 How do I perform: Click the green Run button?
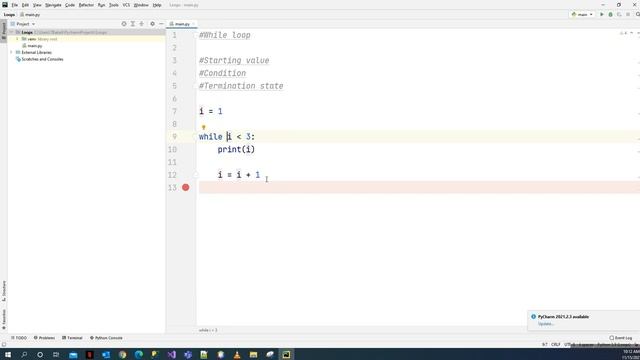click(x=602, y=15)
